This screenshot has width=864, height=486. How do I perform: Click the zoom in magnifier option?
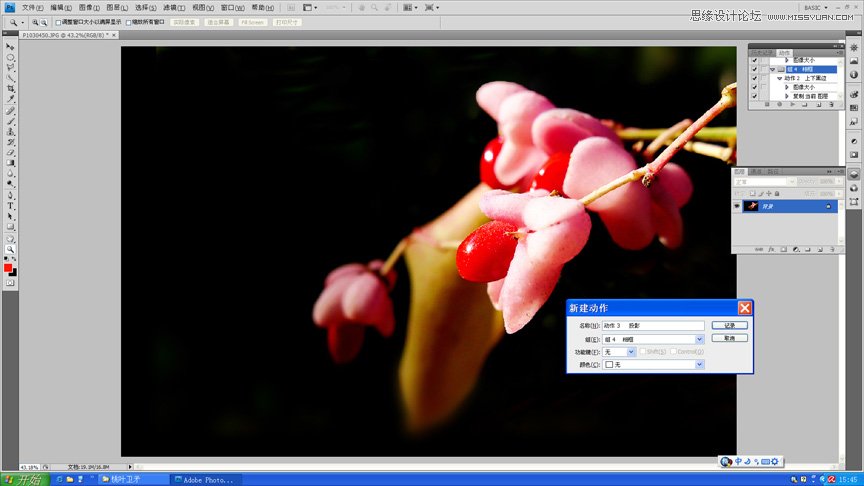coord(35,23)
